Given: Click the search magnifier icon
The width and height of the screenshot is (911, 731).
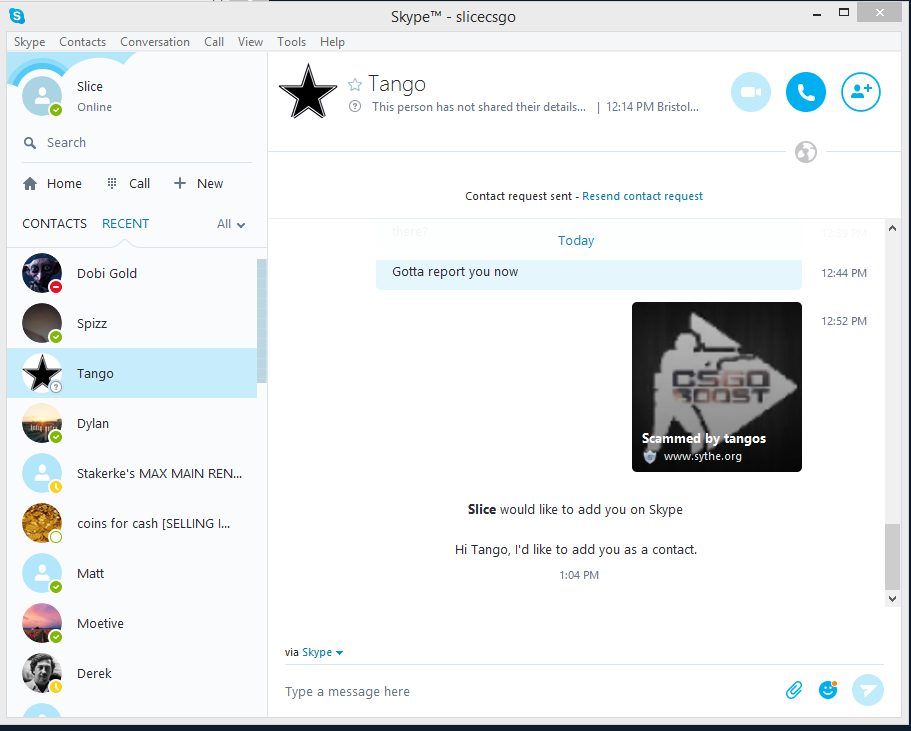Looking at the screenshot, I should (30, 143).
